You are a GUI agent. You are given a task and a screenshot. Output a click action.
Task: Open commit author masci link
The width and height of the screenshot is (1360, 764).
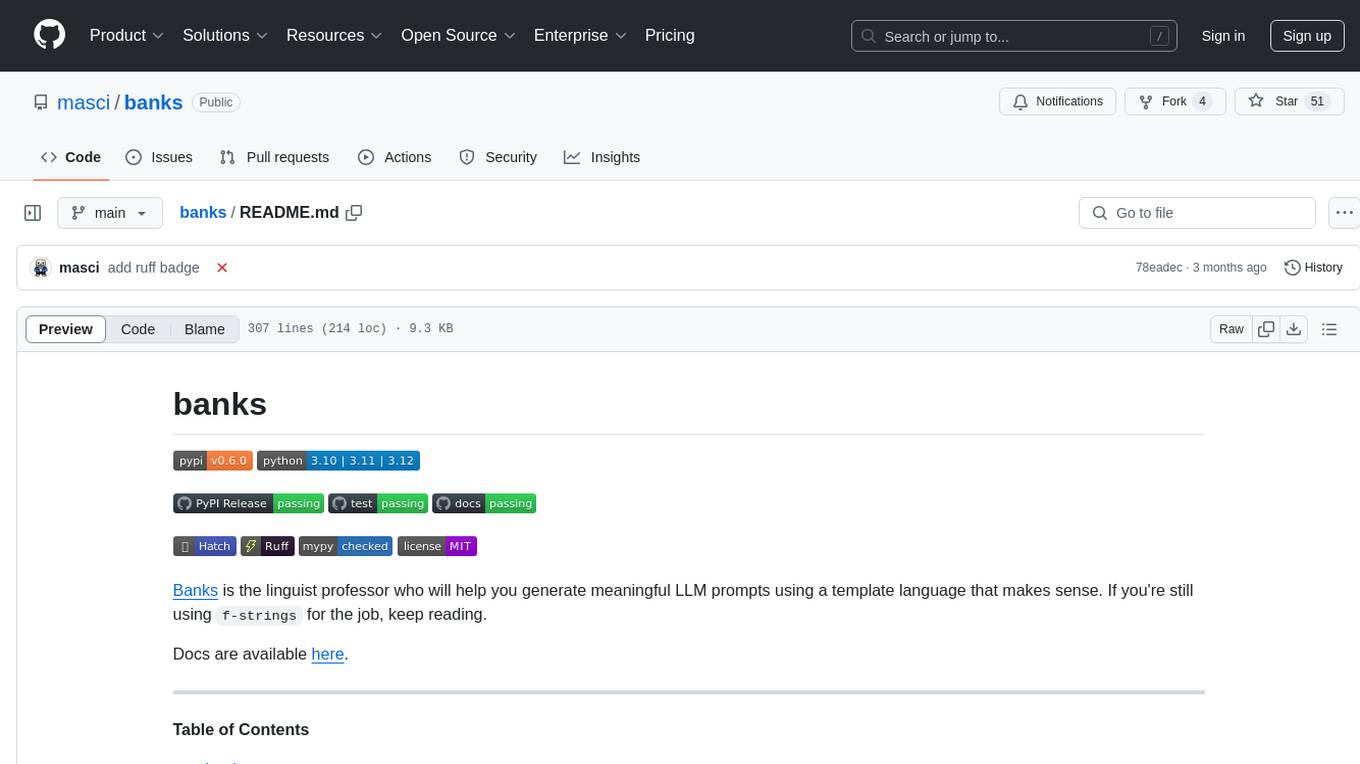(x=79, y=267)
